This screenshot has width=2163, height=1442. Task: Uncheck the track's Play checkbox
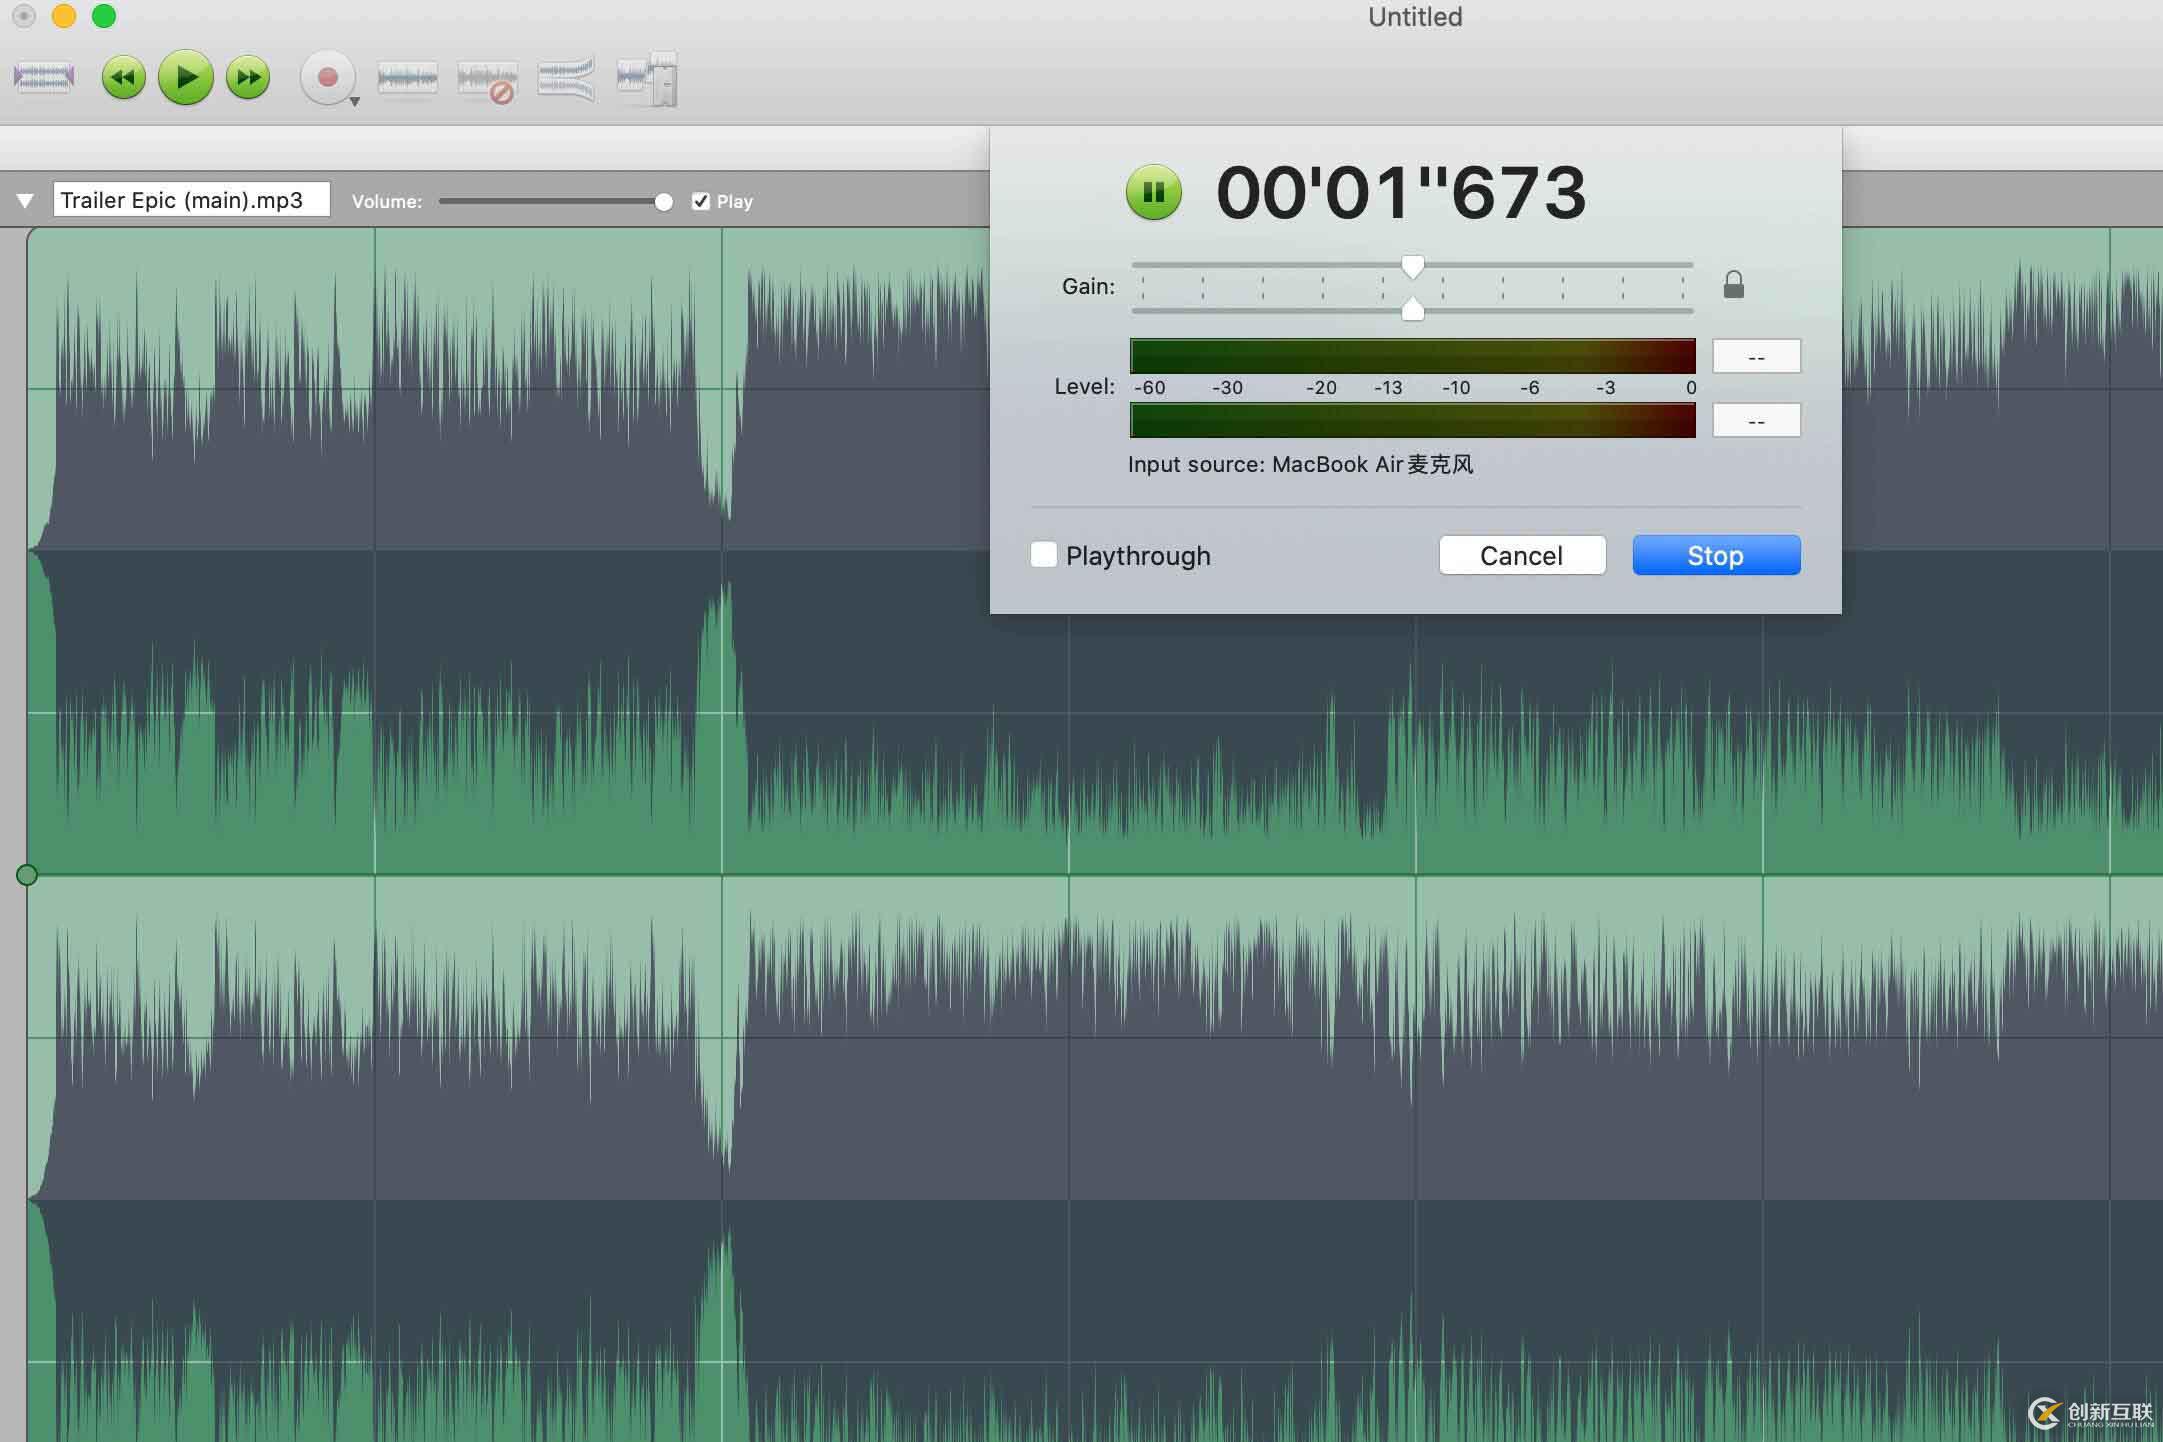click(701, 201)
